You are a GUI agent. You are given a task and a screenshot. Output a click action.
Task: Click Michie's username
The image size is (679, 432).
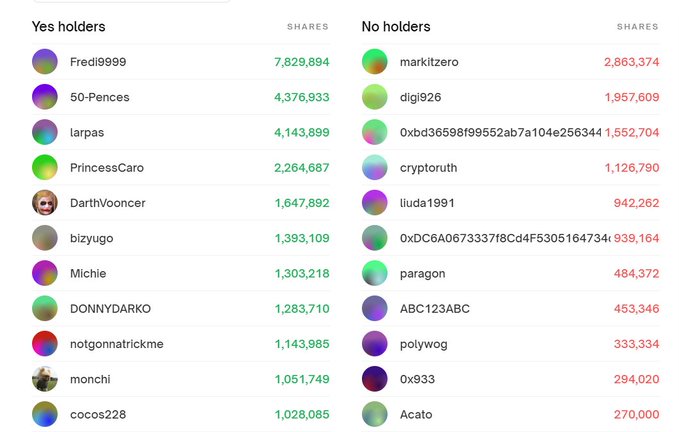click(88, 274)
